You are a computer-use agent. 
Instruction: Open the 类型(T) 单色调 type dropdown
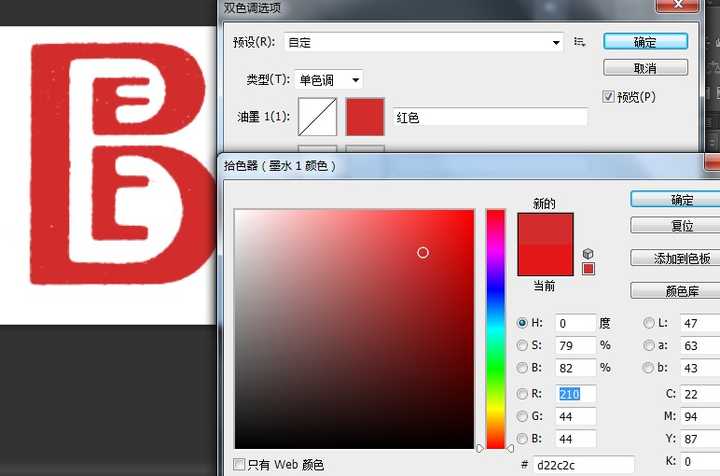tap(329, 80)
